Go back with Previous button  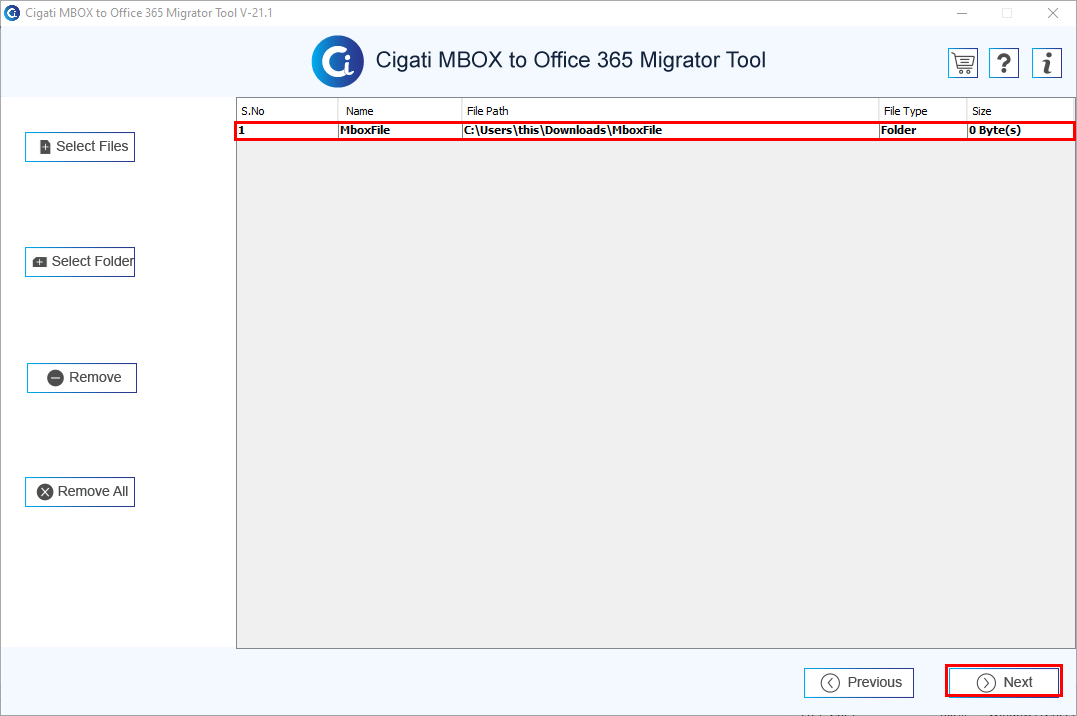click(x=859, y=682)
